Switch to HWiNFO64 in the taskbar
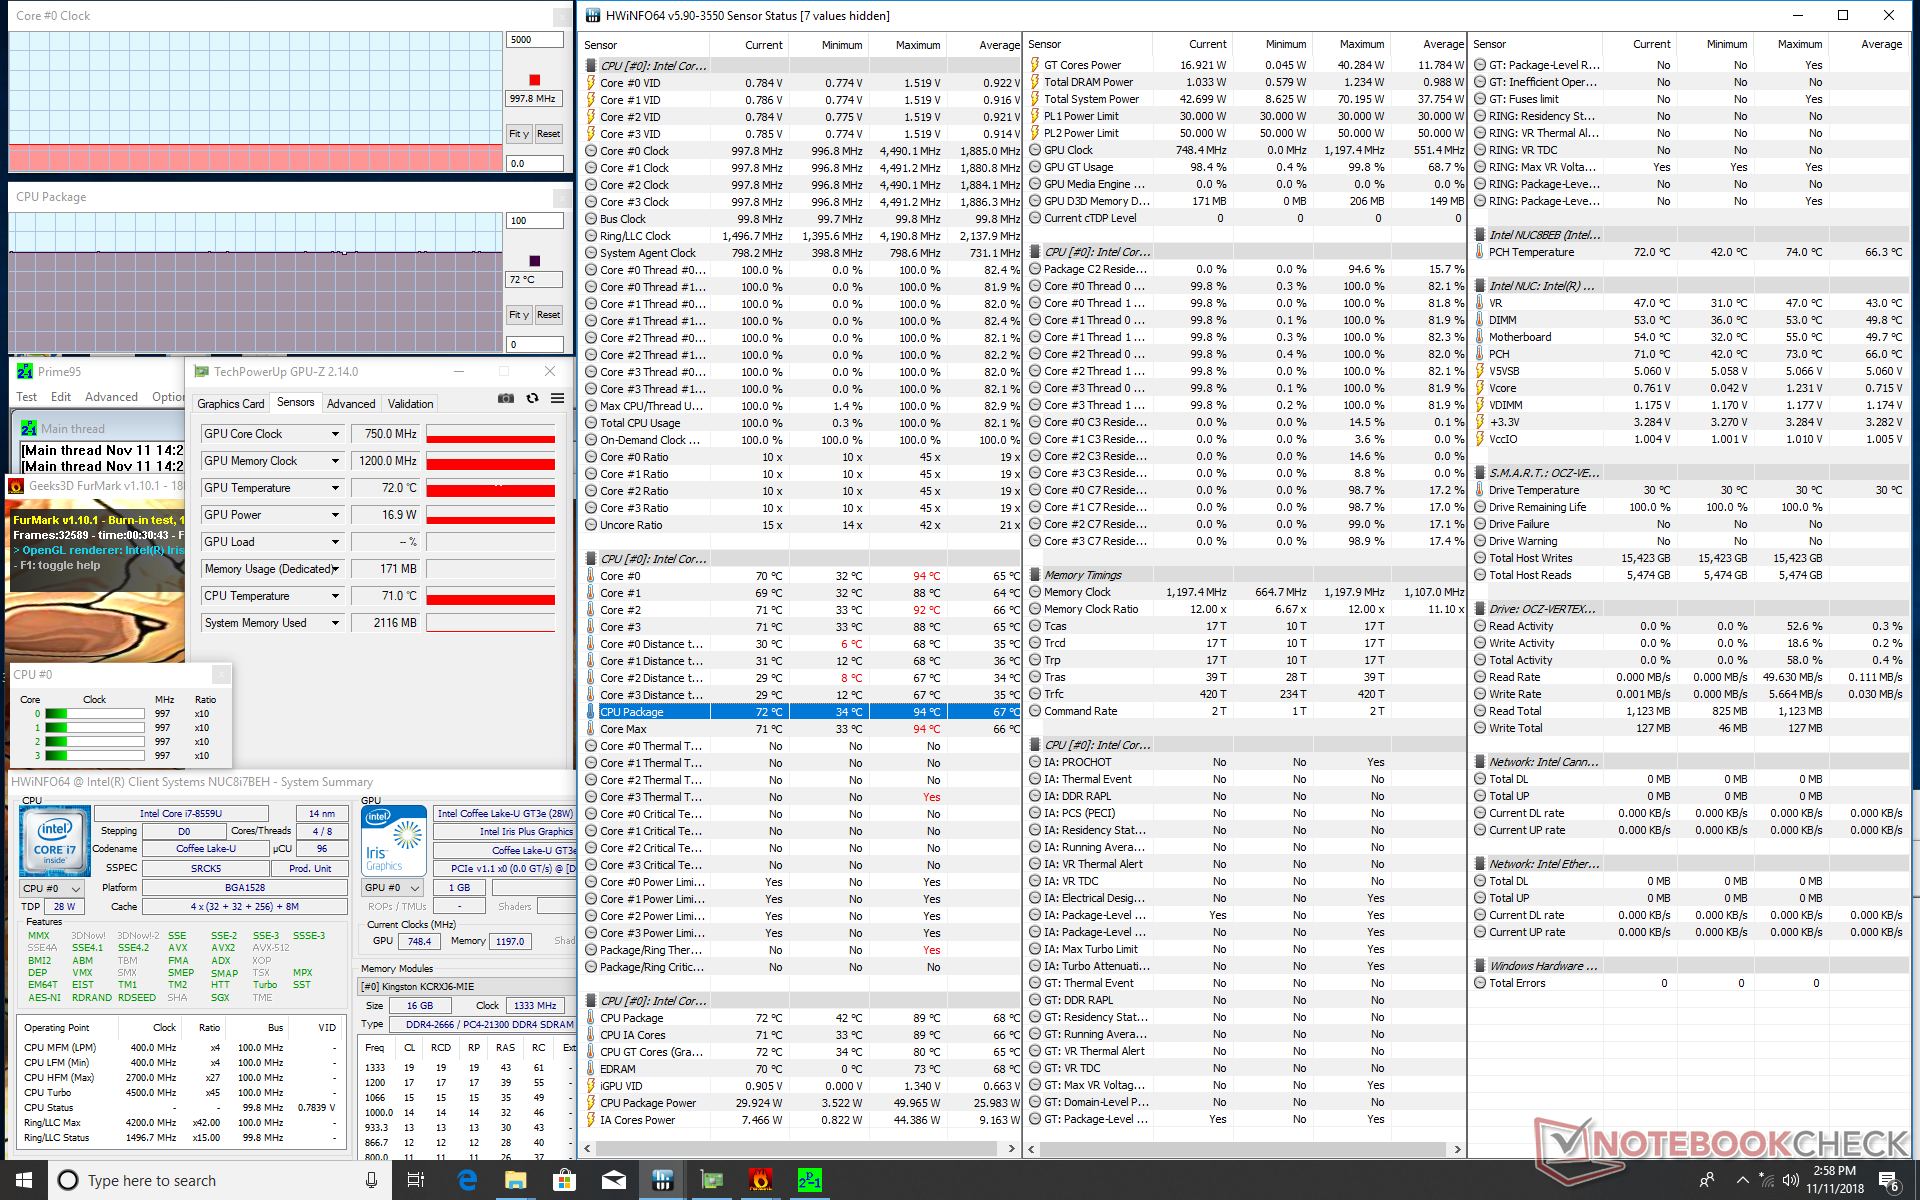The image size is (1920, 1200). (662, 1180)
